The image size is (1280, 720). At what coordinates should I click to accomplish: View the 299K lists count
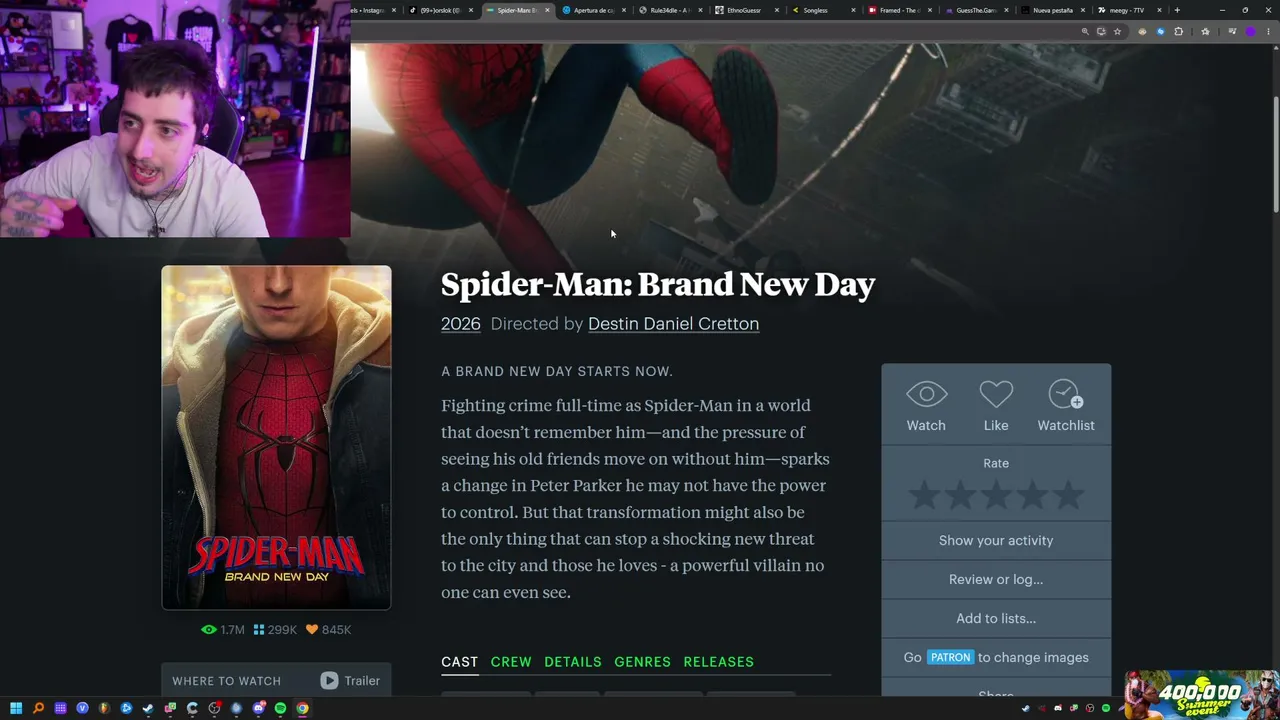(x=275, y=630)
